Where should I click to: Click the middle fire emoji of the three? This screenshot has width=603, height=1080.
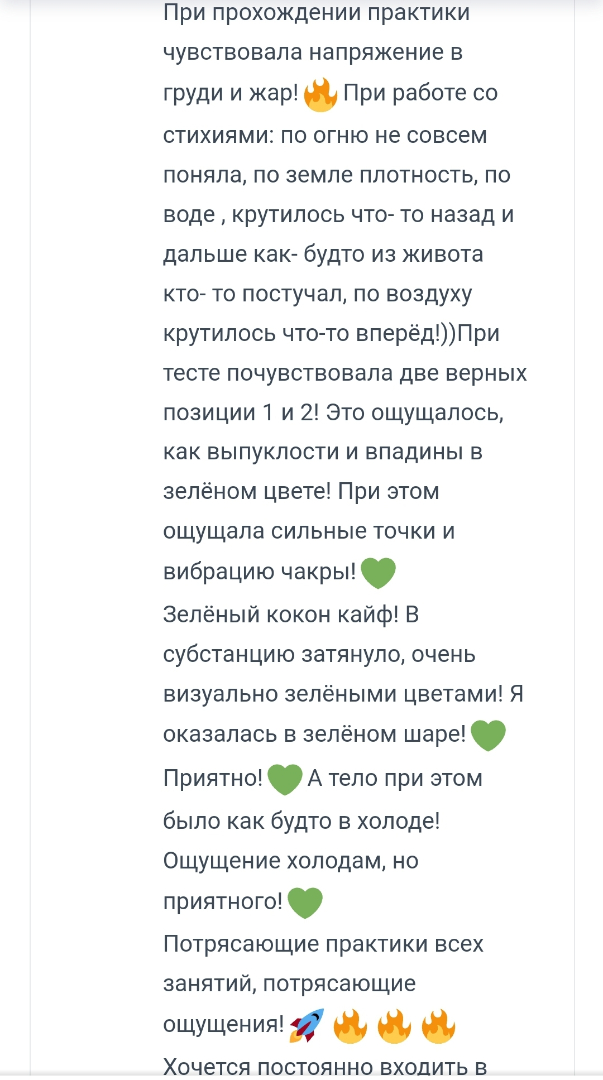coord(394,1025)
